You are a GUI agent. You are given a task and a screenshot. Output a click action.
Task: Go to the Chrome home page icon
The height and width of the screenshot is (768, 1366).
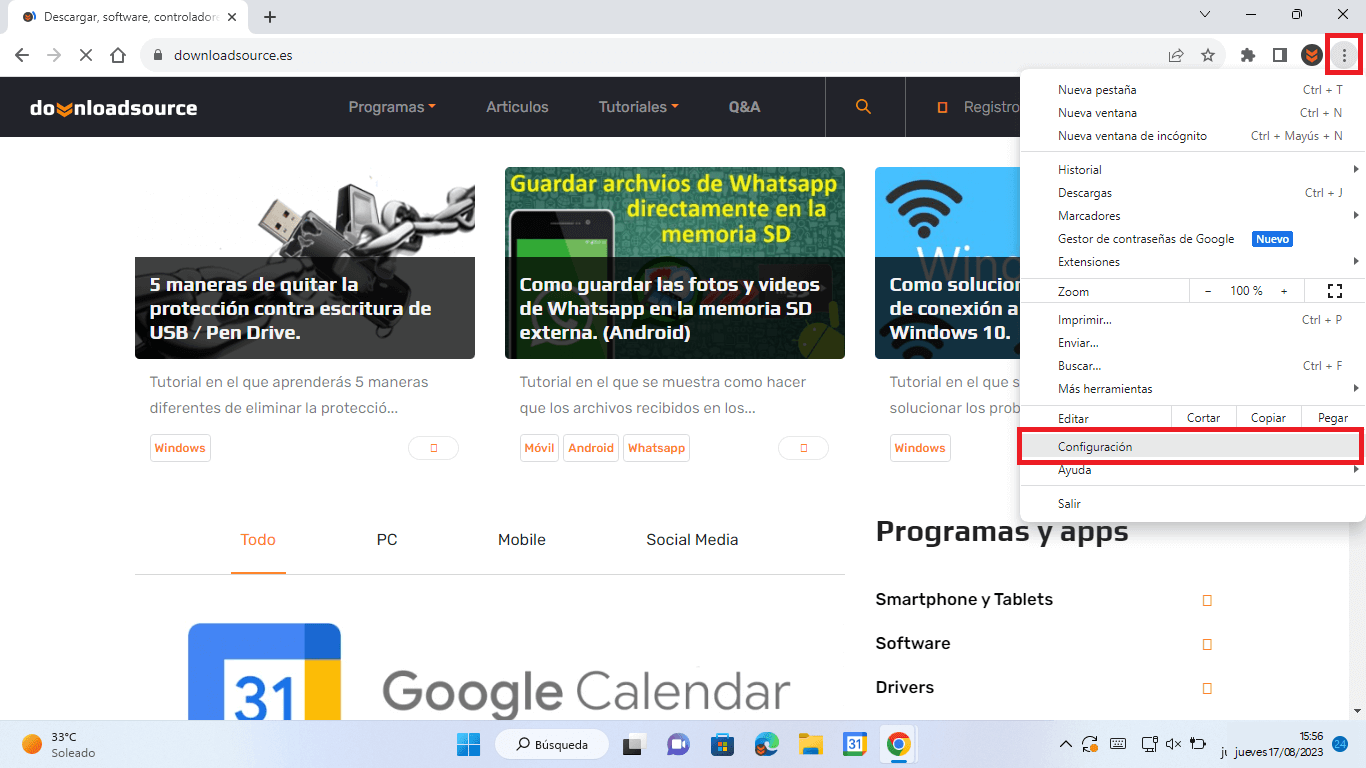pyautogui.click(x=118, y=55)
